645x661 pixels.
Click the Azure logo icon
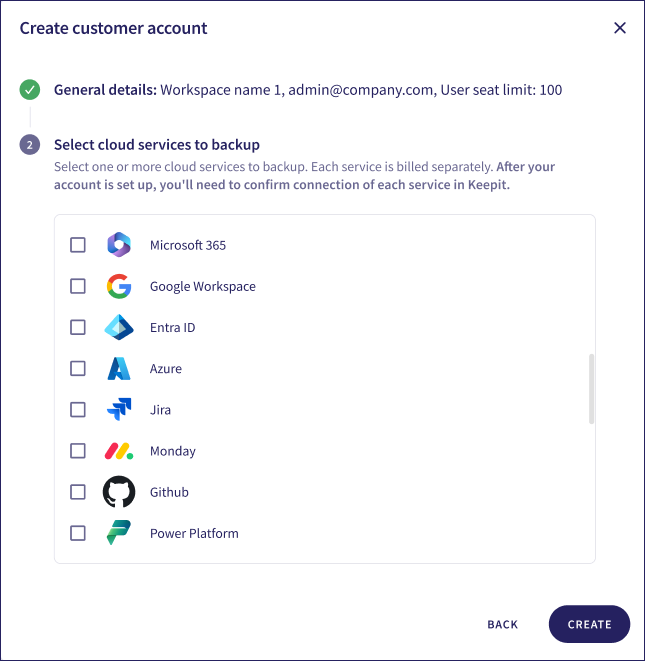[119, 368]
